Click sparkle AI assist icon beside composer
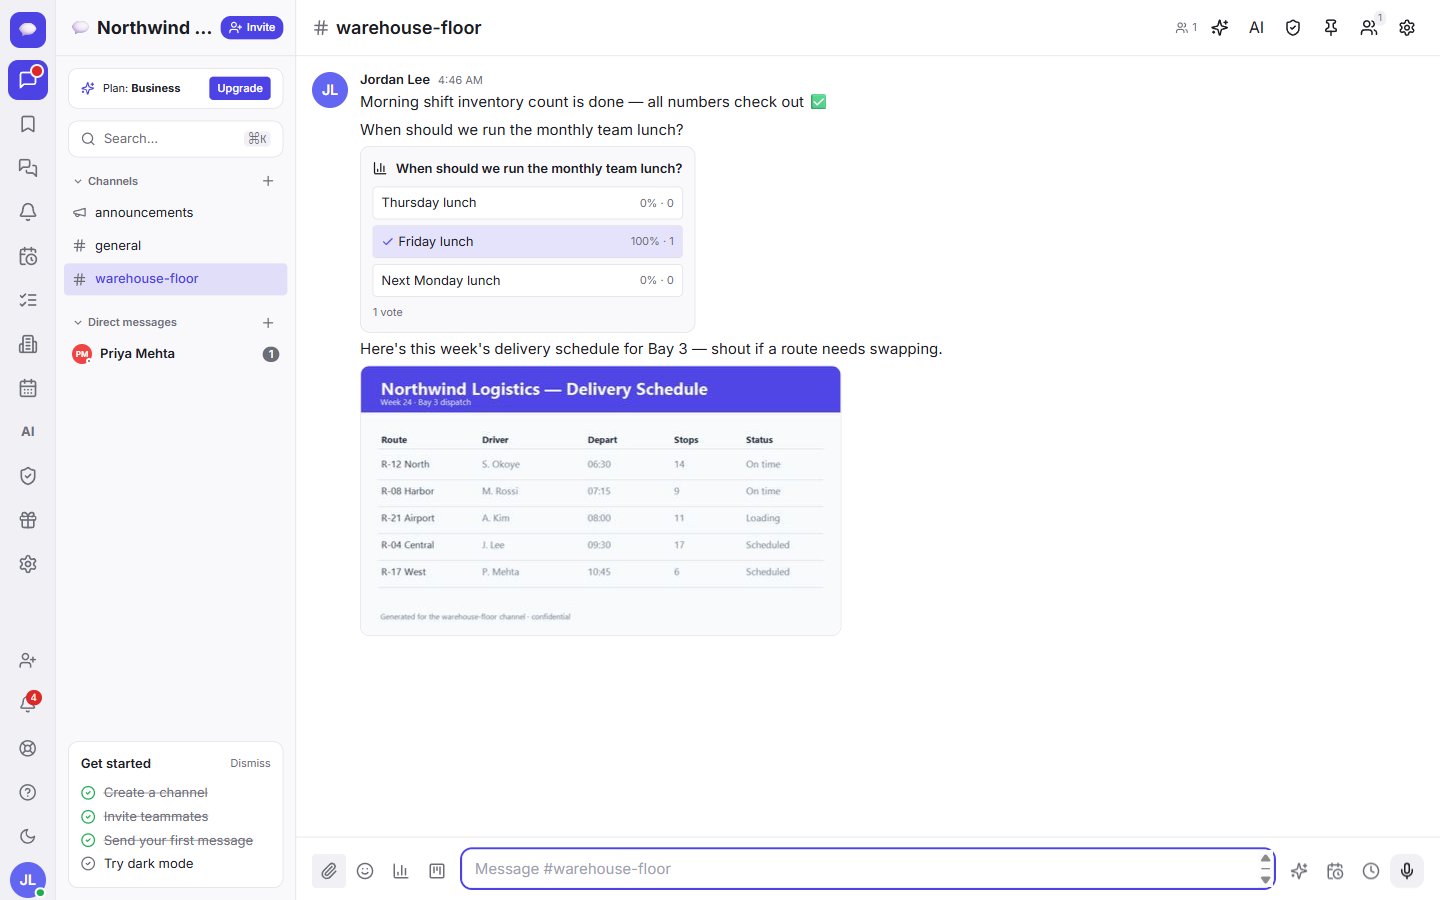The height and width of the screenshot is (900, 1440). [x=1299, y=871]
